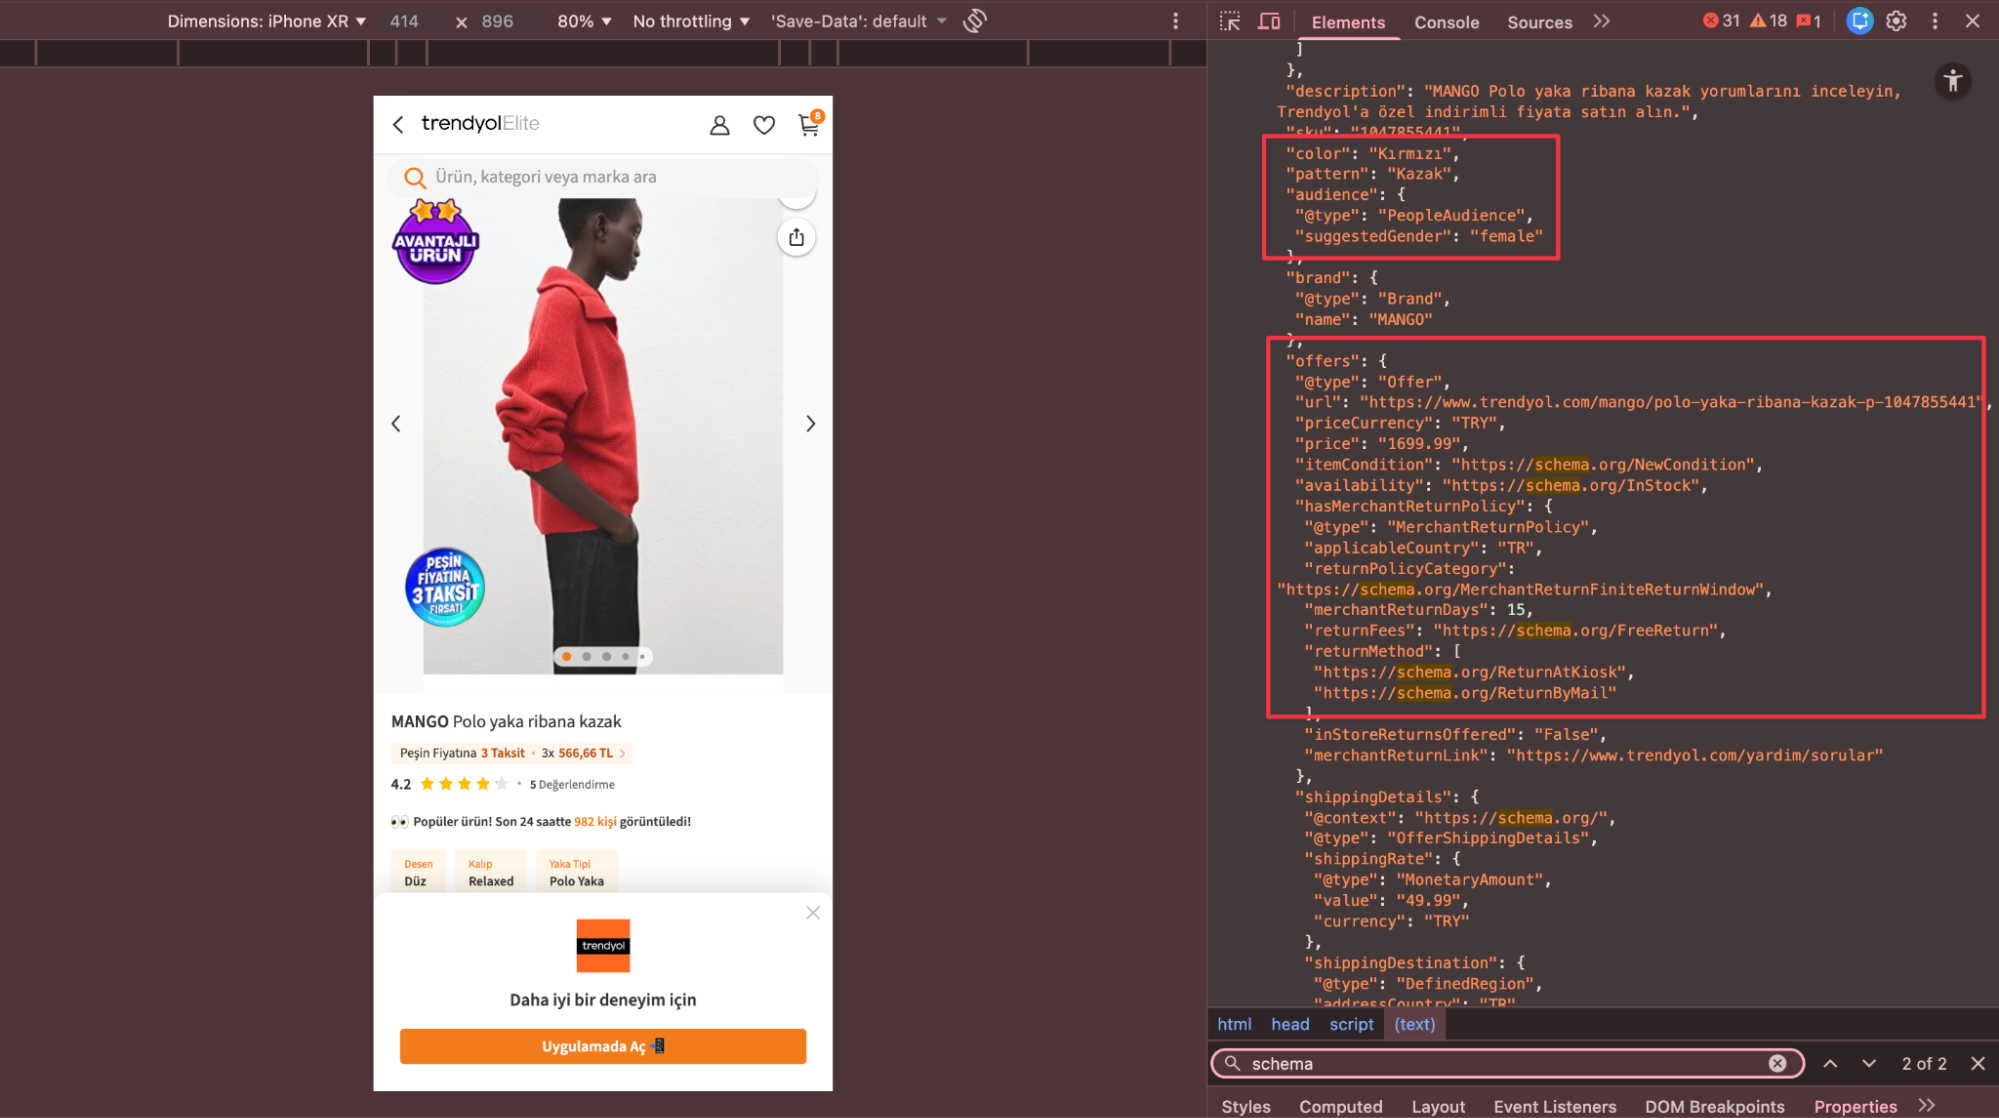The image size is (1999, 1118).
Task: Click the inspect element picker icon
Action: [x=1230, y=21]
